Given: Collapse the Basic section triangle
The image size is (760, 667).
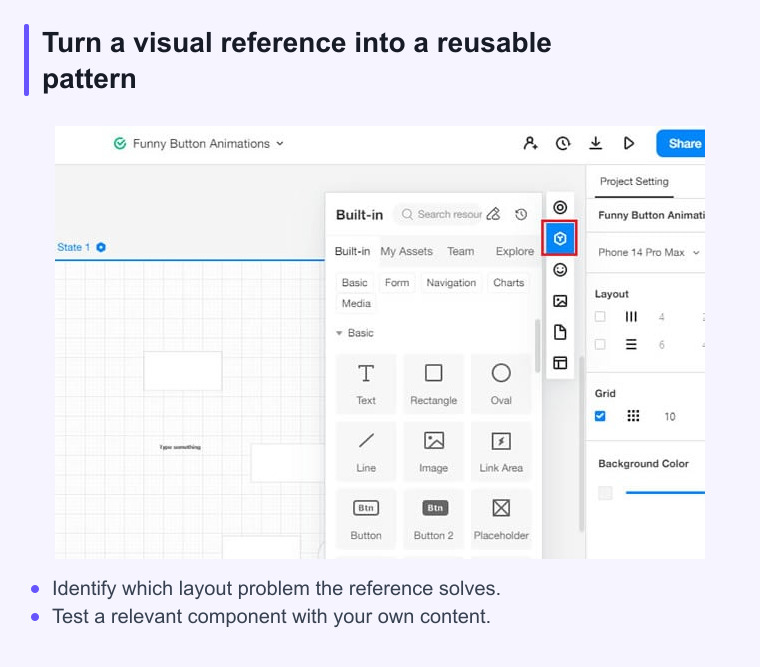Looking at the screenshot, I should (x=339, y=333).
